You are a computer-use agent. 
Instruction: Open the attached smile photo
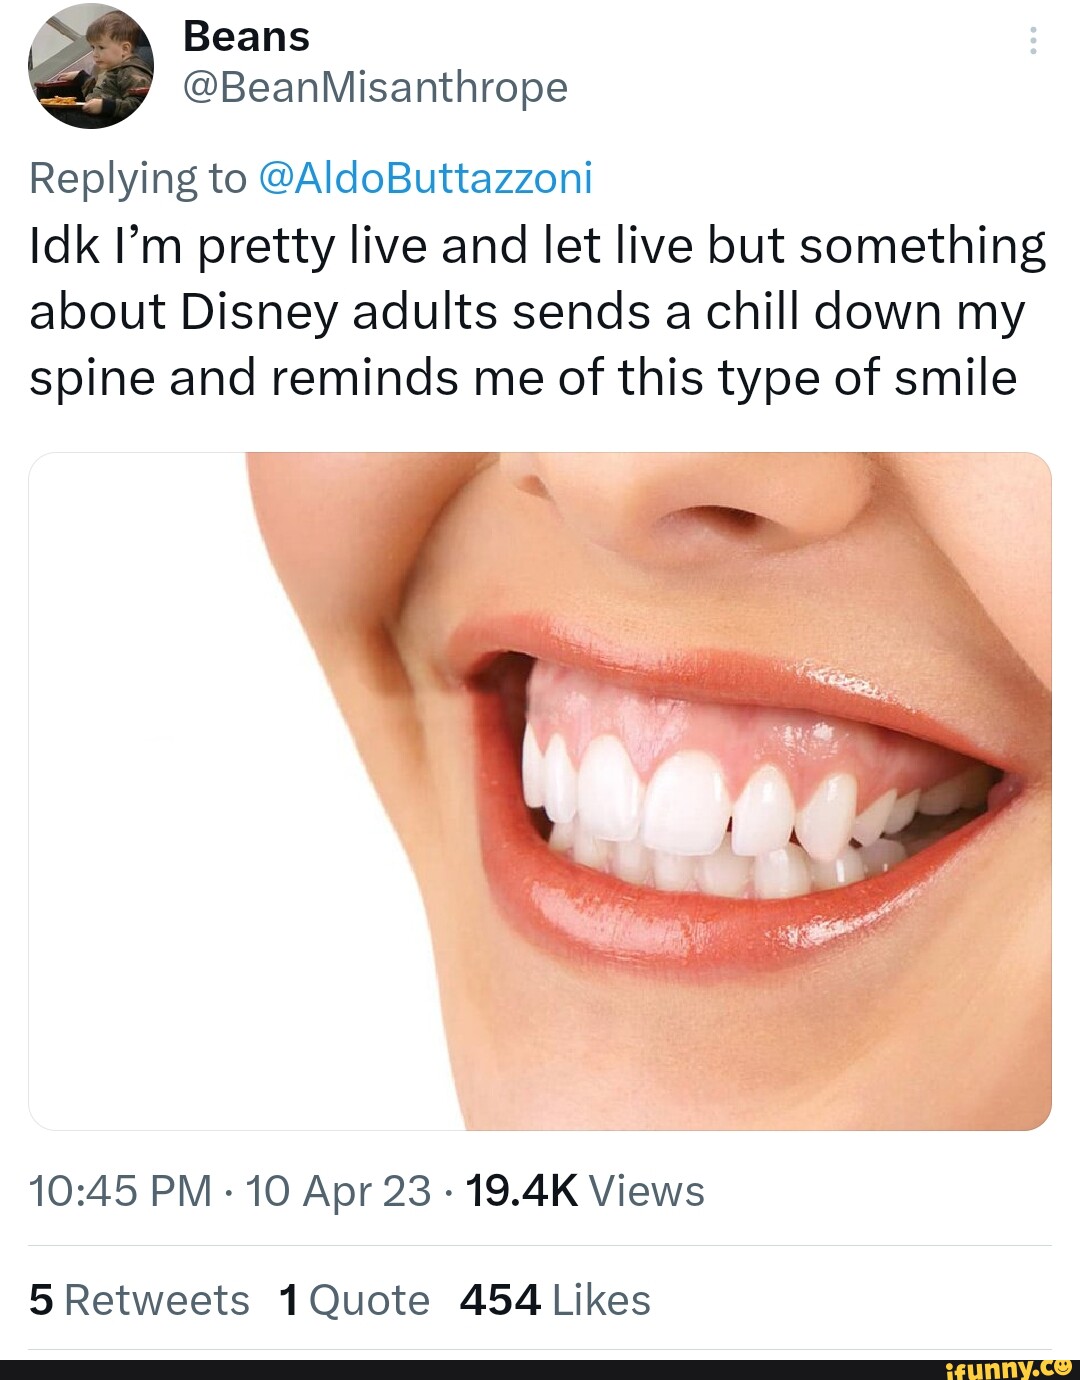pos(540,790)
